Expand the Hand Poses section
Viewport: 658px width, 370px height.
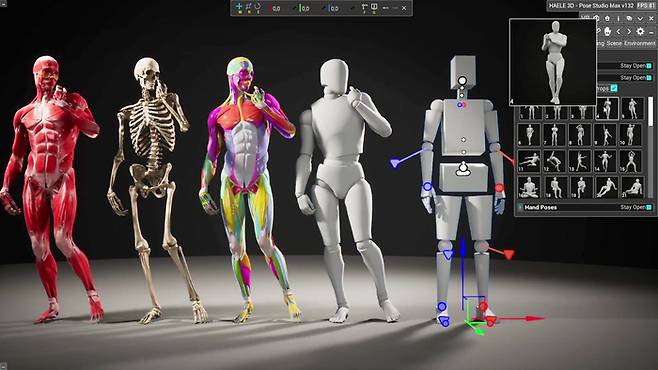click(520, 207)
